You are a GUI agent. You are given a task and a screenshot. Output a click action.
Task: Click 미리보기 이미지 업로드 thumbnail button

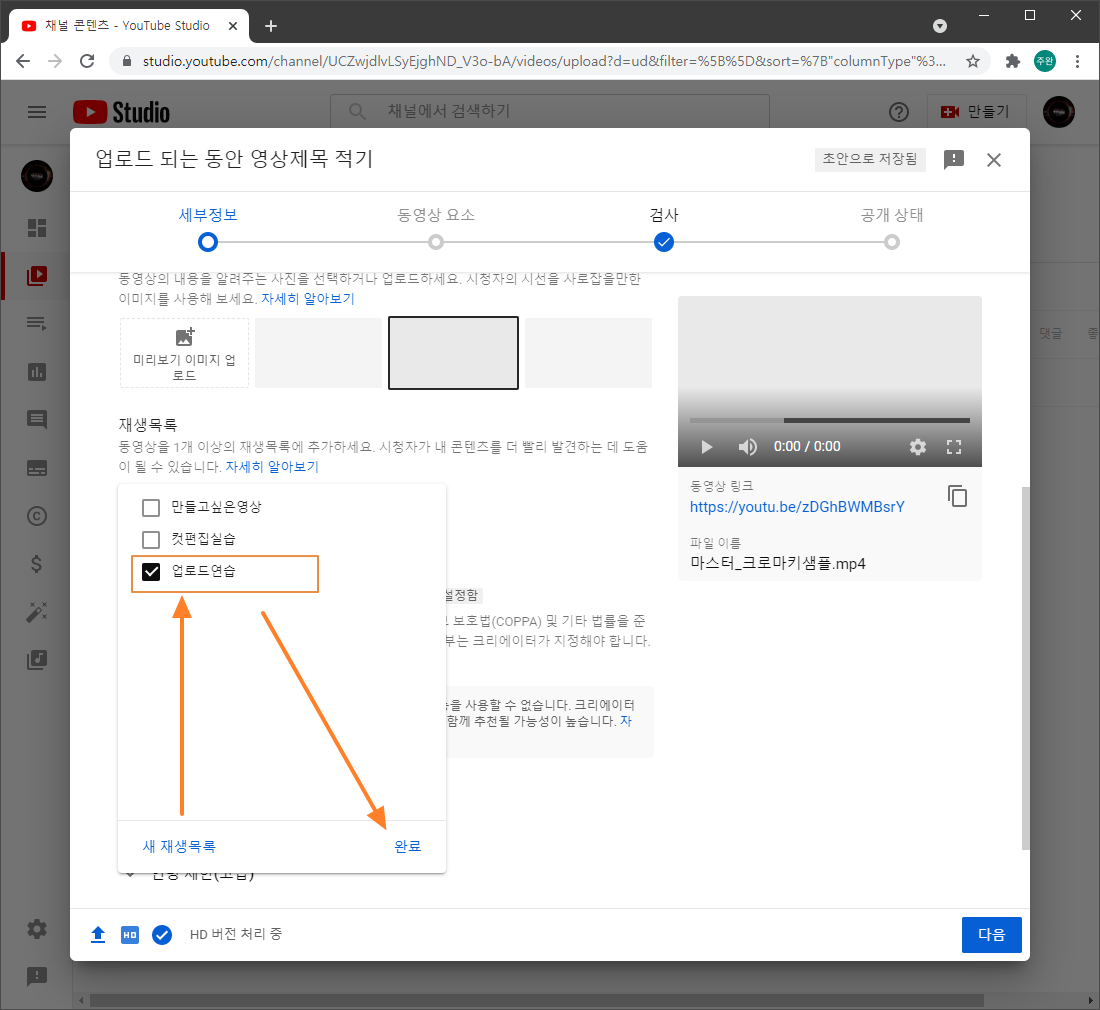pos(185,354)
